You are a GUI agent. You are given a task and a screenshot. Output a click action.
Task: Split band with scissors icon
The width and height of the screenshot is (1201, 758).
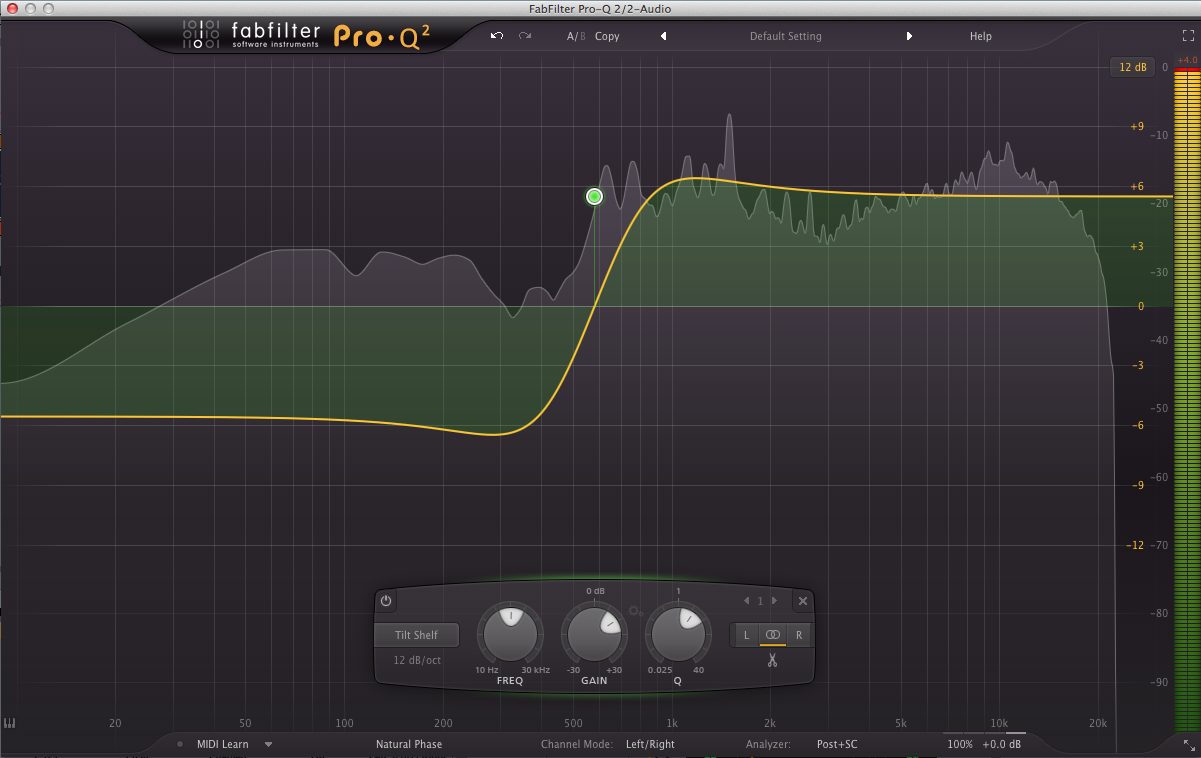point(772,660)
